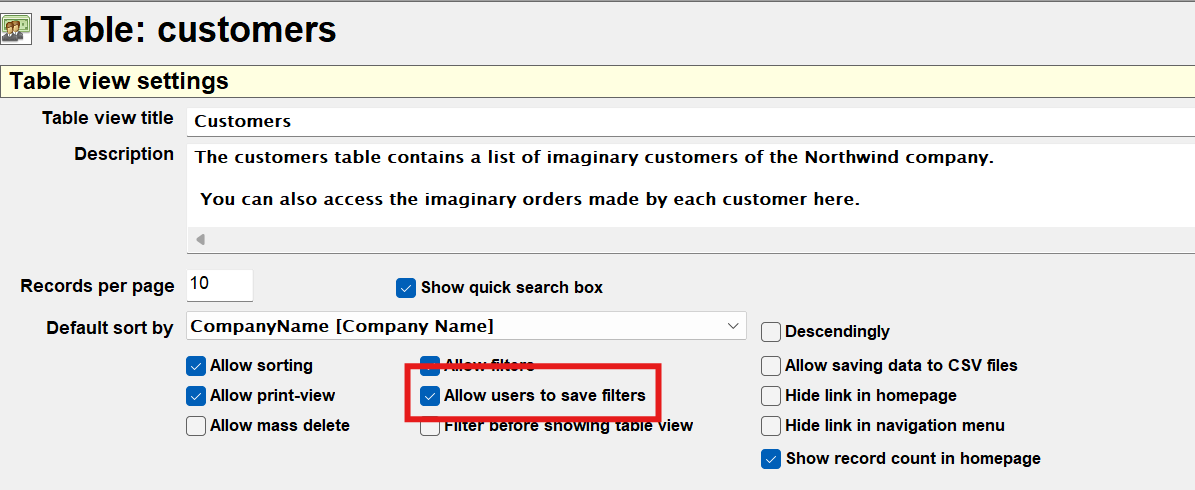
Task: Open the Default sort by dropdown
Action: click(x=466, y=326)
